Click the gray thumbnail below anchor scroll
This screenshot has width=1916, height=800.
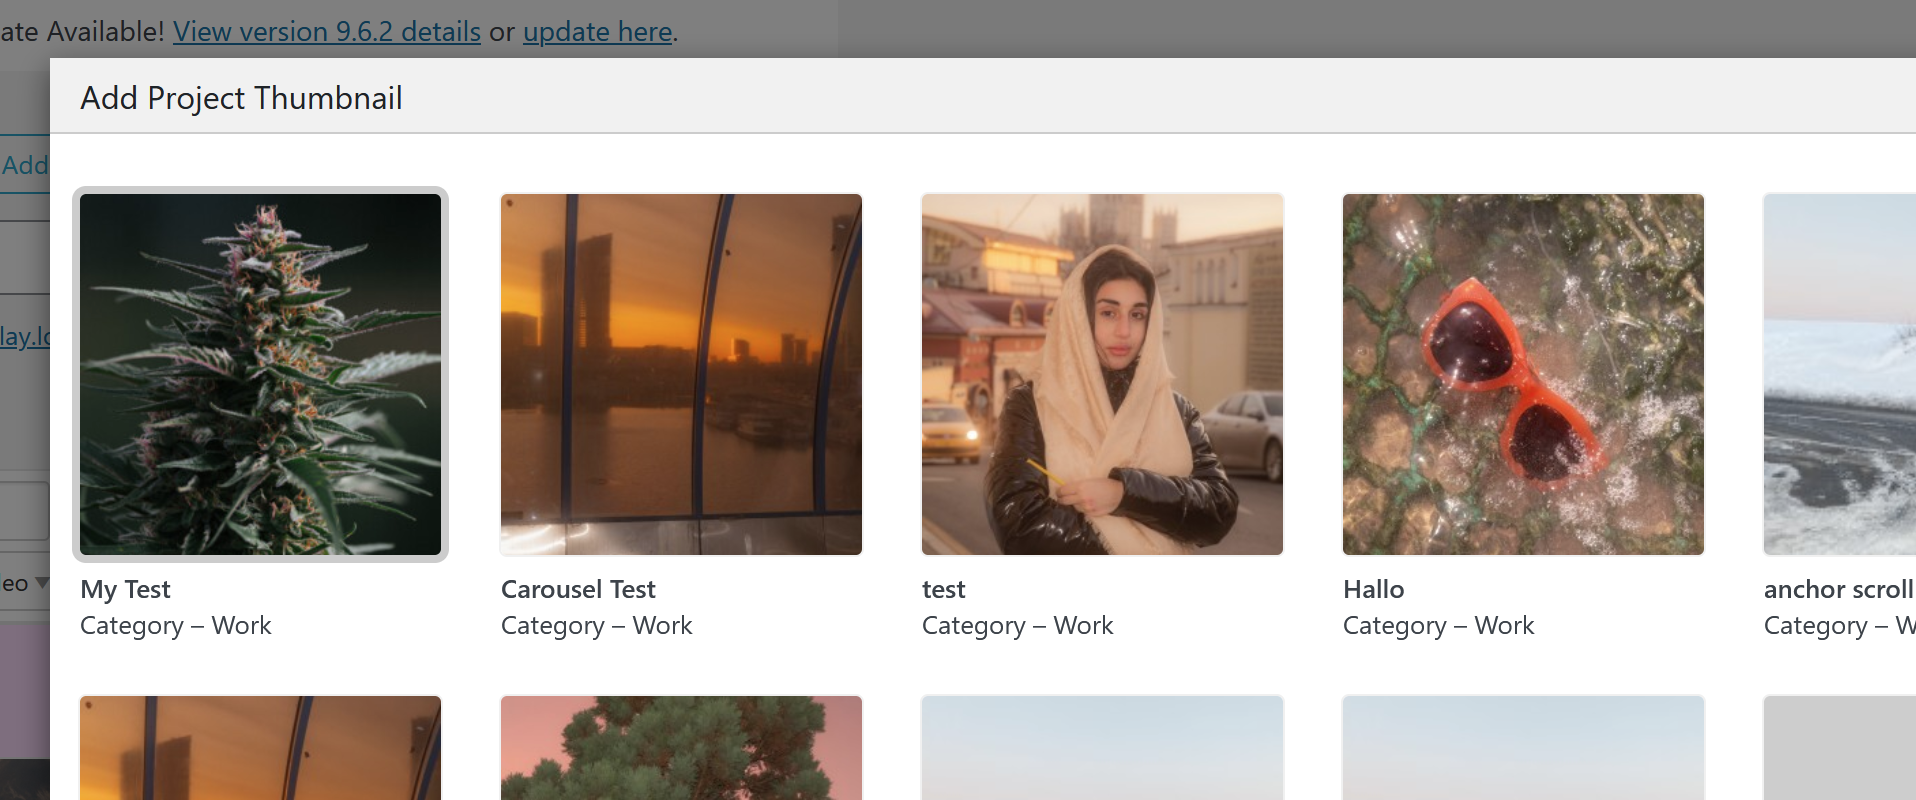click(x=1840, y=748)
